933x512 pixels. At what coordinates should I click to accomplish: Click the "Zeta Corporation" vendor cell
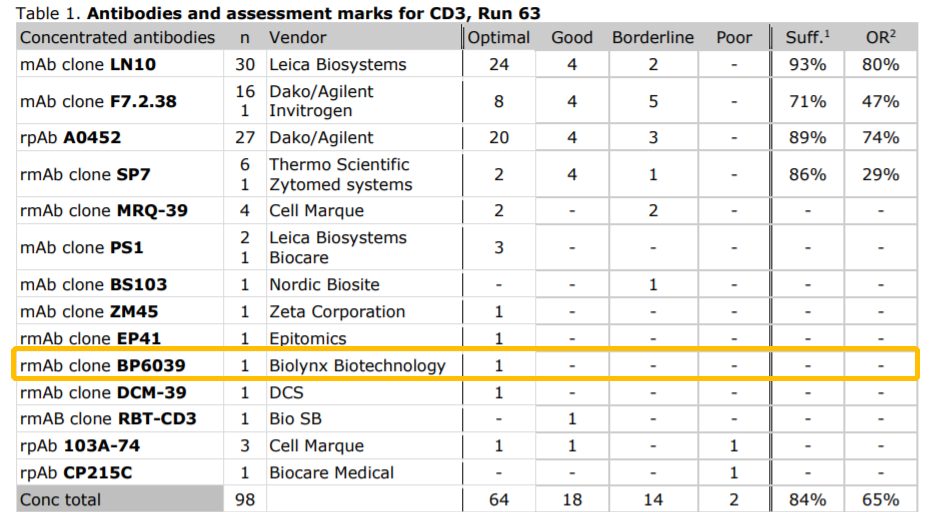pos(337,312)
